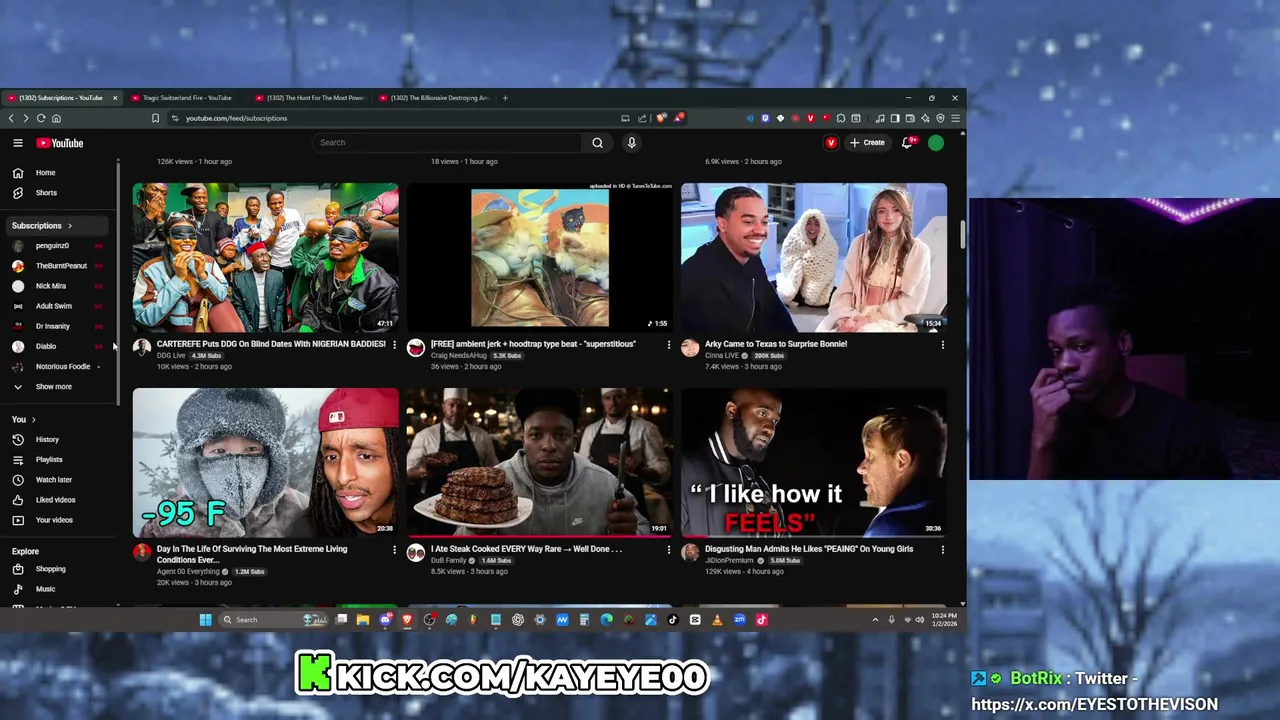The height and width of the screenshot is (720, 1280).
Task: Open the cats ambient beat thumbnail
Action: point(540,257)
